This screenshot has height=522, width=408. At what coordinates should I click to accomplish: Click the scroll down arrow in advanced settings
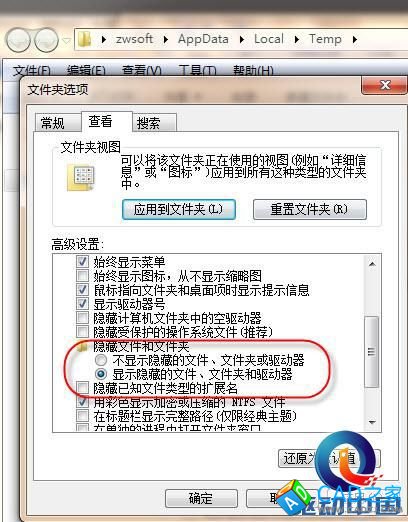point(372,422)
